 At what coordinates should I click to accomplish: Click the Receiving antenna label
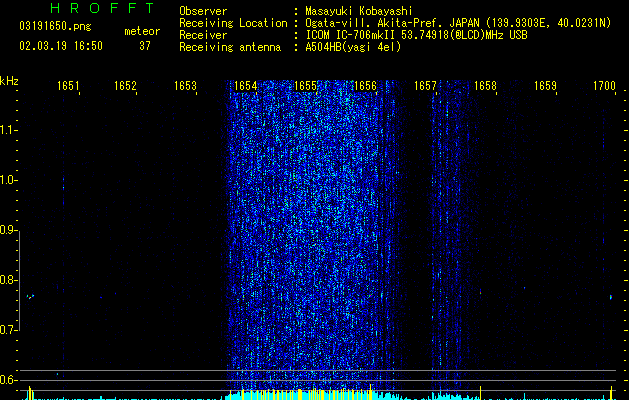tap(230, 47)
